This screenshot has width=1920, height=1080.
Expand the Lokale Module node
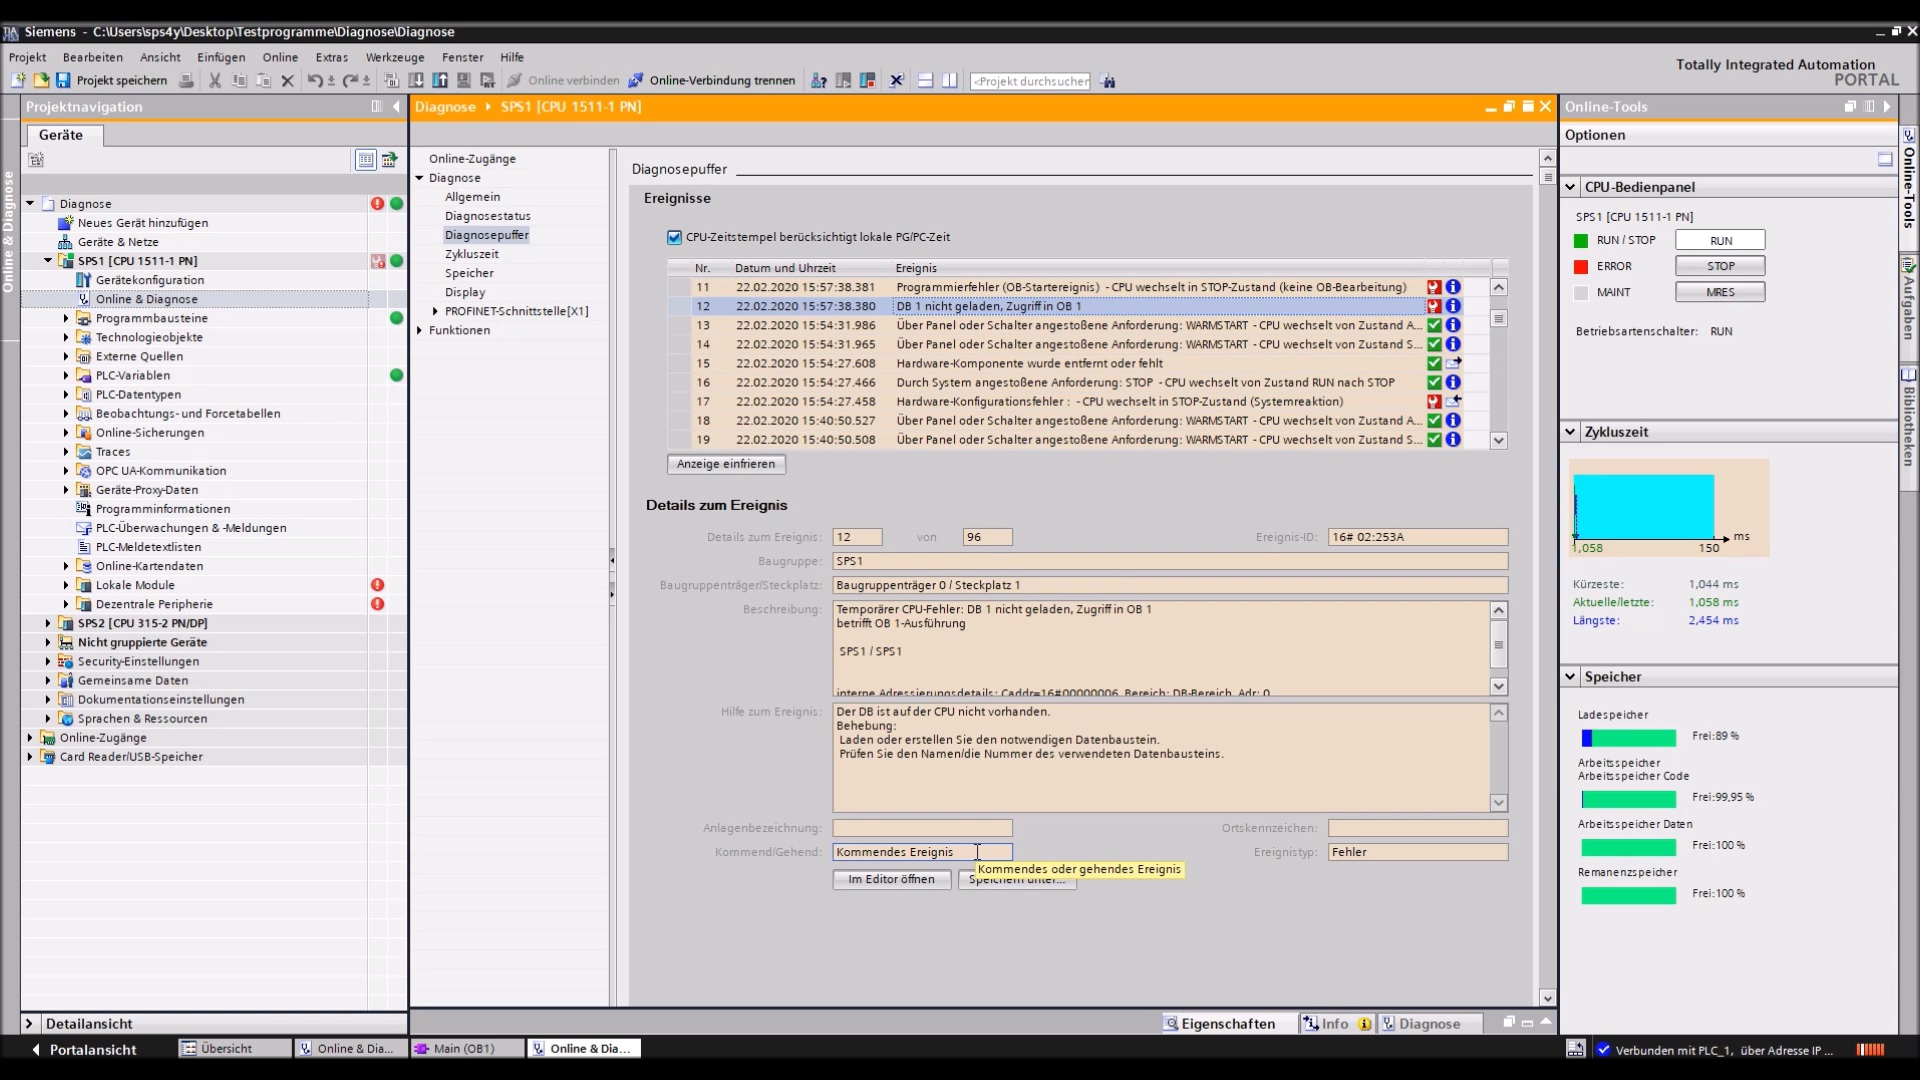tap(66, 585)
